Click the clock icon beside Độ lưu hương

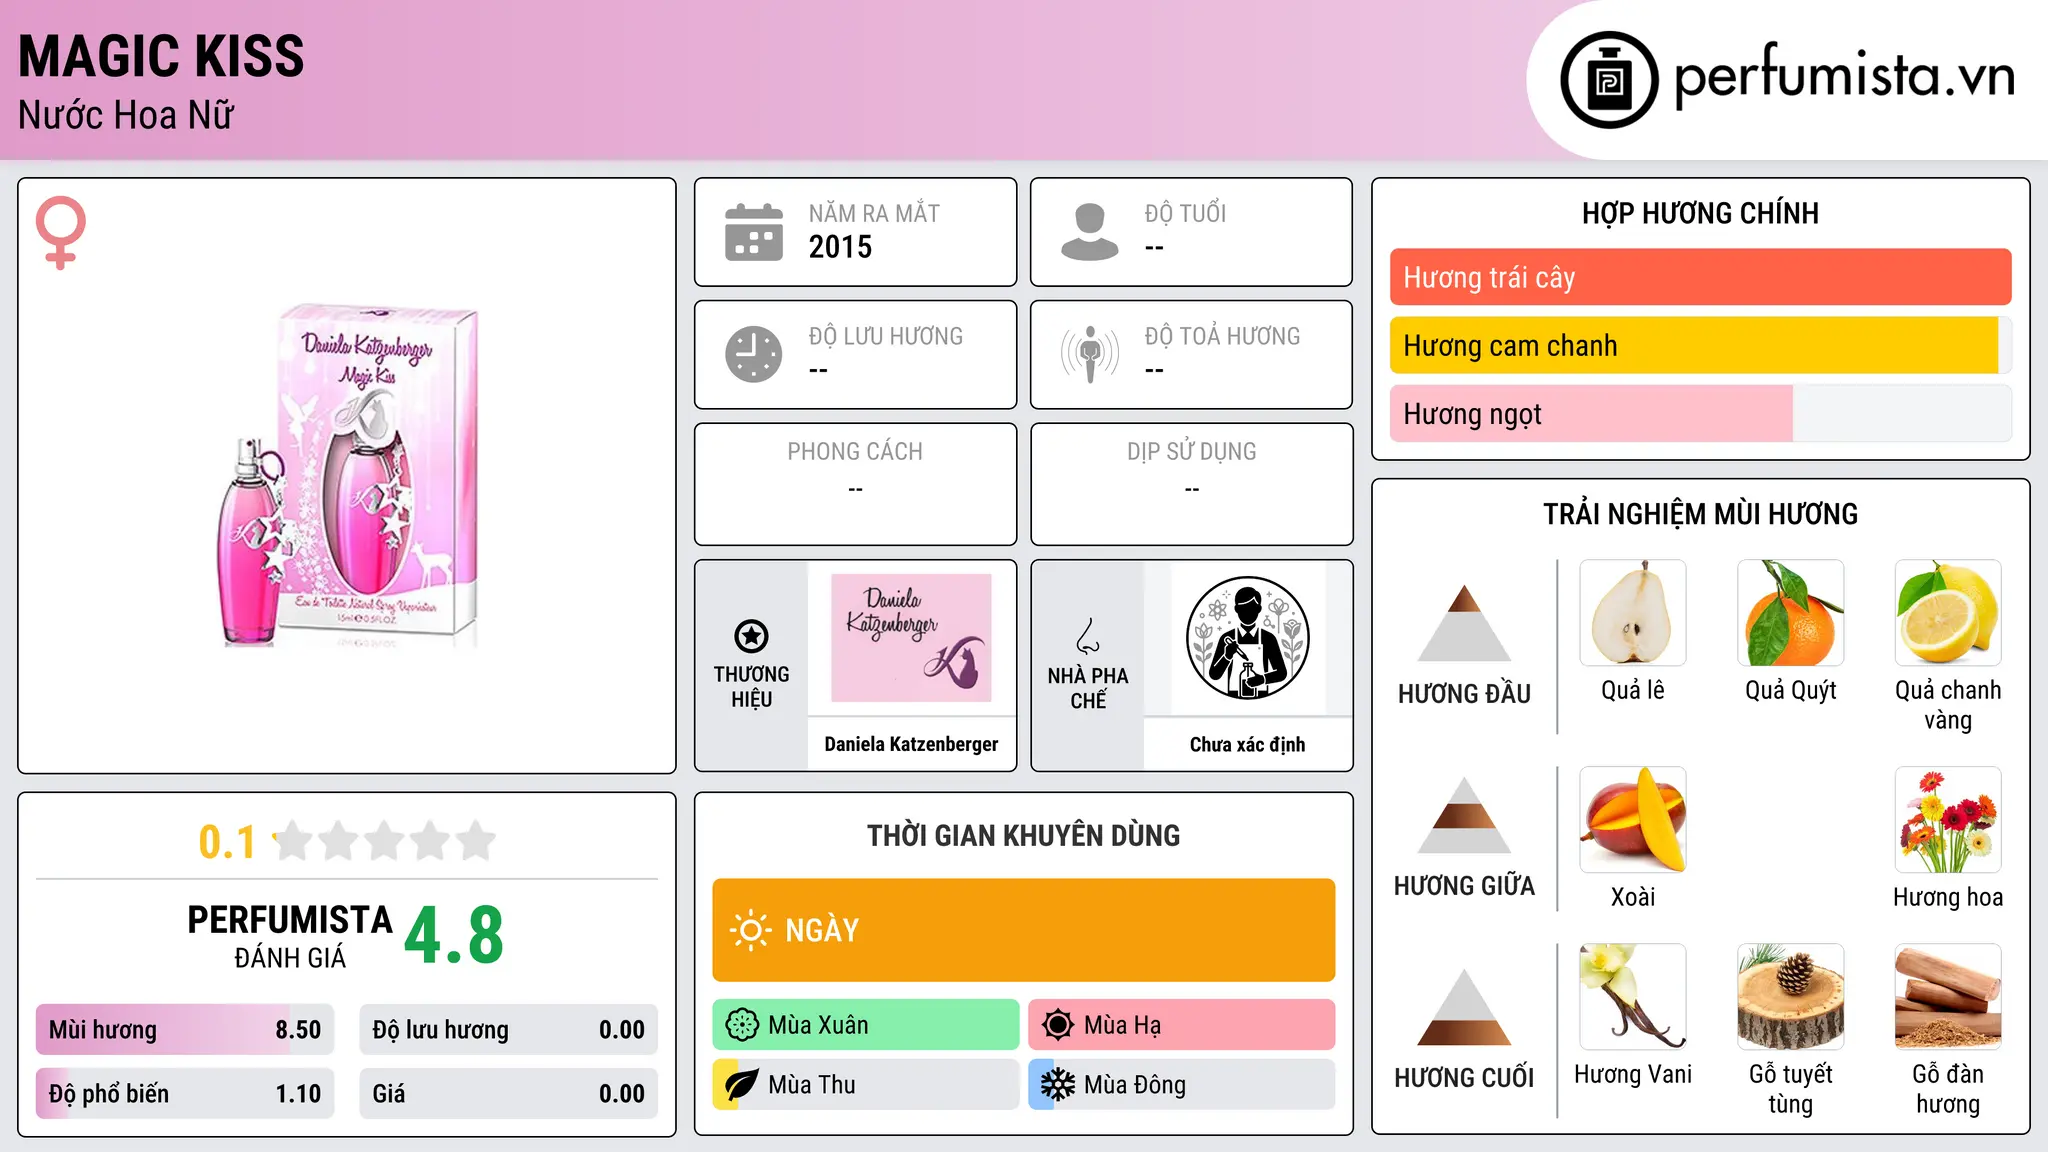754,354
